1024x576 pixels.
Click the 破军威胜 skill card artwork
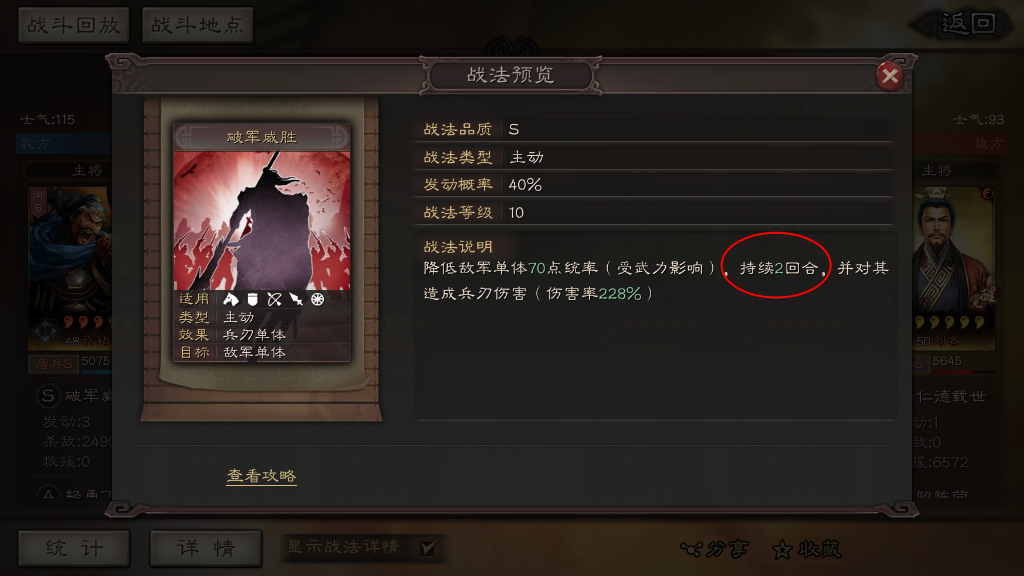point(262,221)
